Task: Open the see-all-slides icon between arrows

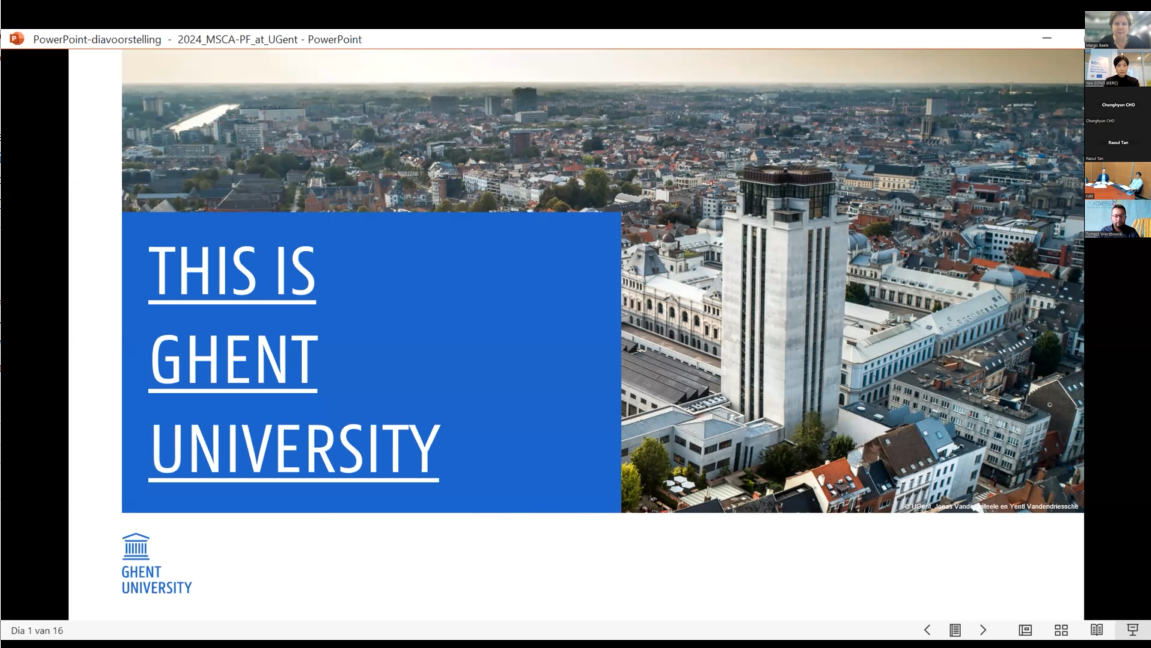Action: 955,630
